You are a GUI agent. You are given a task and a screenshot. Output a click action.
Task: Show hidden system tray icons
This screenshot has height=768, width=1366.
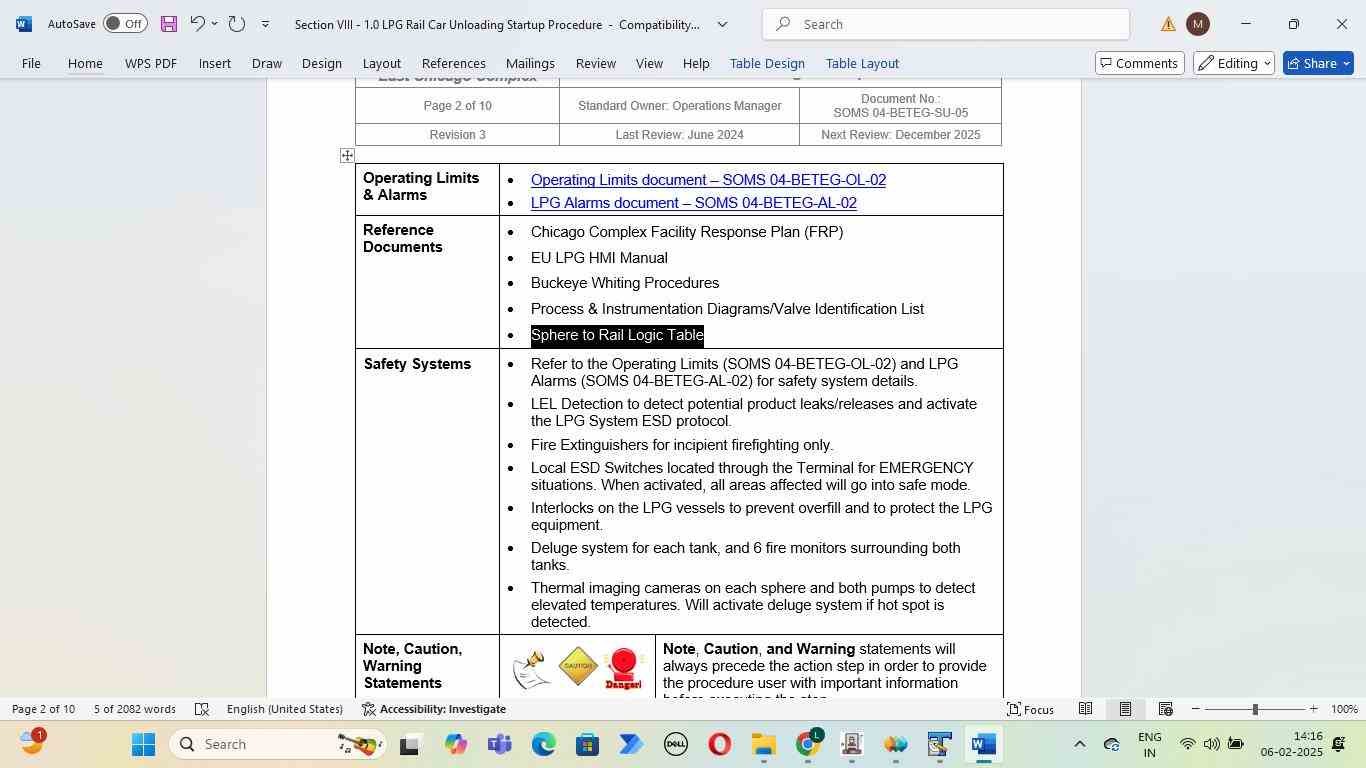point(1079,744)
